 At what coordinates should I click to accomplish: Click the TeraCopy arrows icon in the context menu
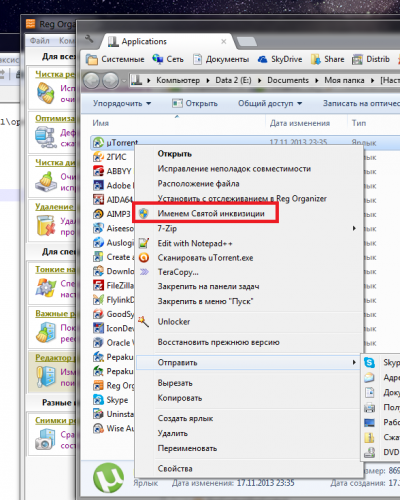(144, 272)
